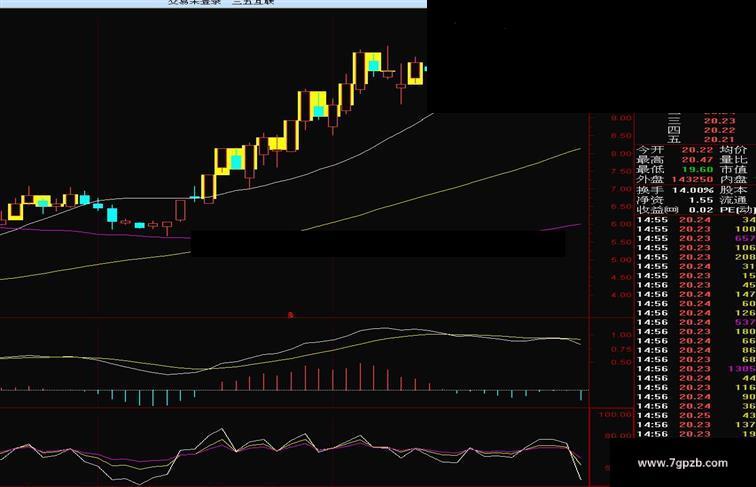Click the order level 三 price 20.23
Viewport: 756px width, 487px height.
tap(719, 121)
